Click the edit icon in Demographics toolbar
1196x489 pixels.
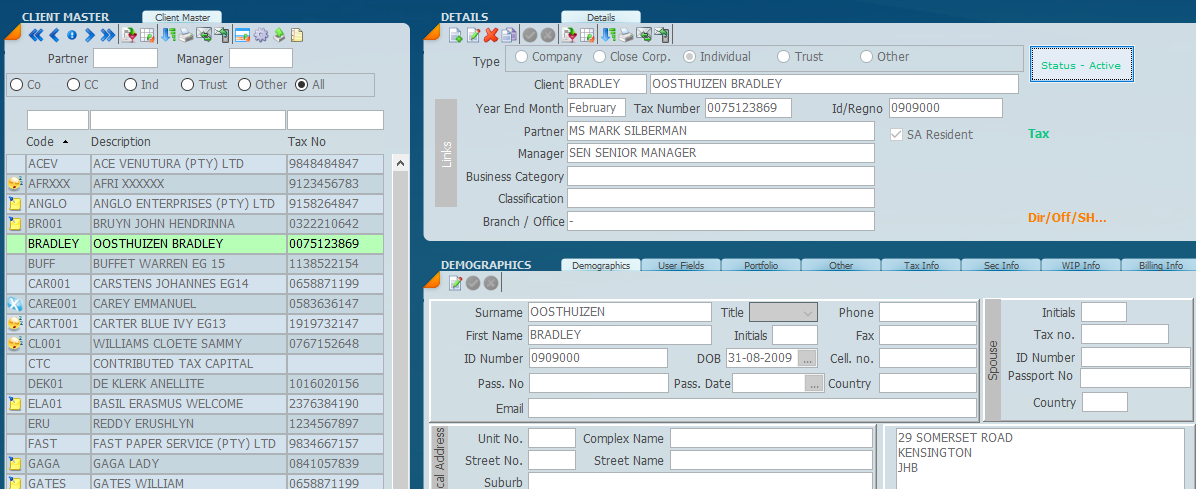coord(455,283)
